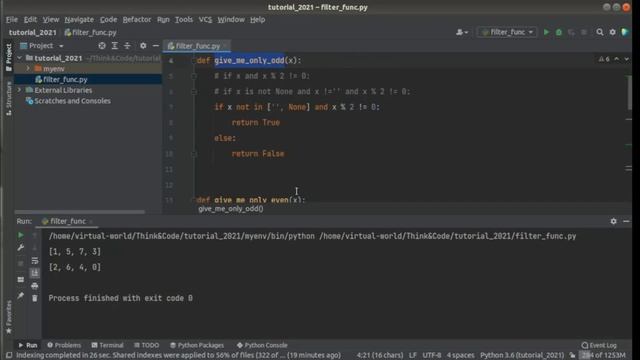
Task: Open the Edit menu
Action: pyautogui.click(x=30, y=19)
